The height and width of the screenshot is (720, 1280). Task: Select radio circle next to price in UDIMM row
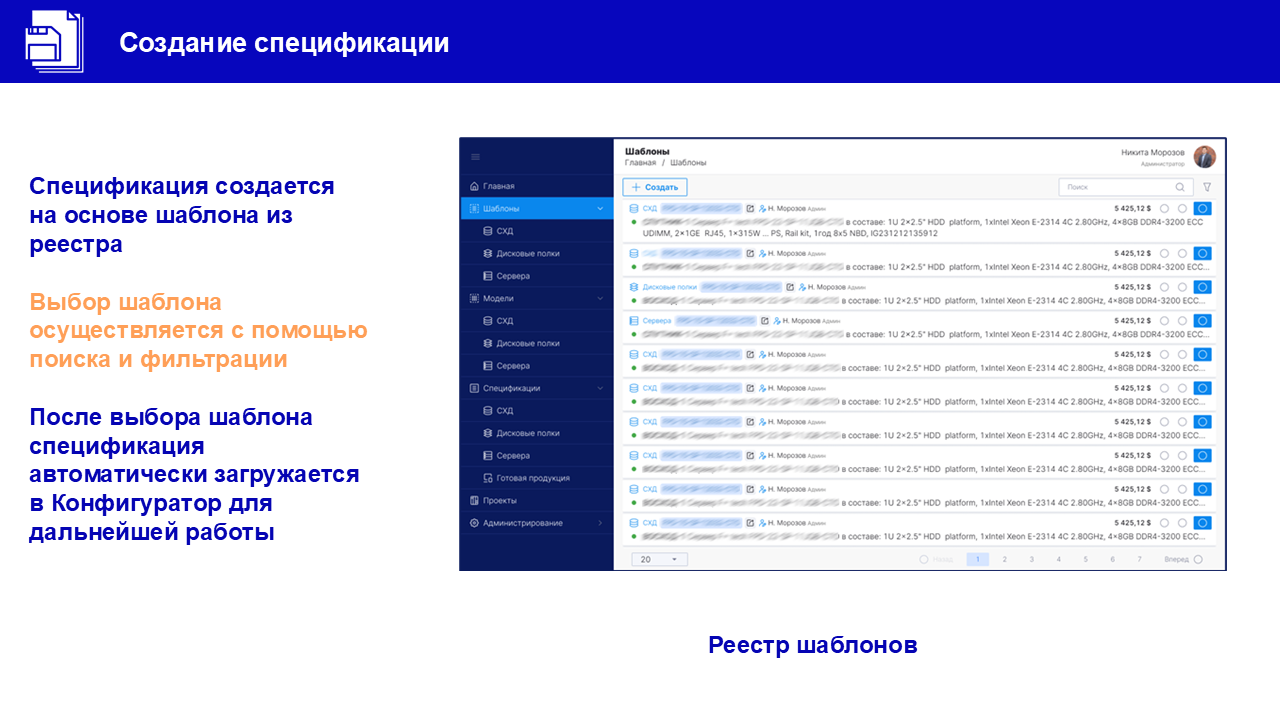pyautogui.click(x=1164, y=209)
